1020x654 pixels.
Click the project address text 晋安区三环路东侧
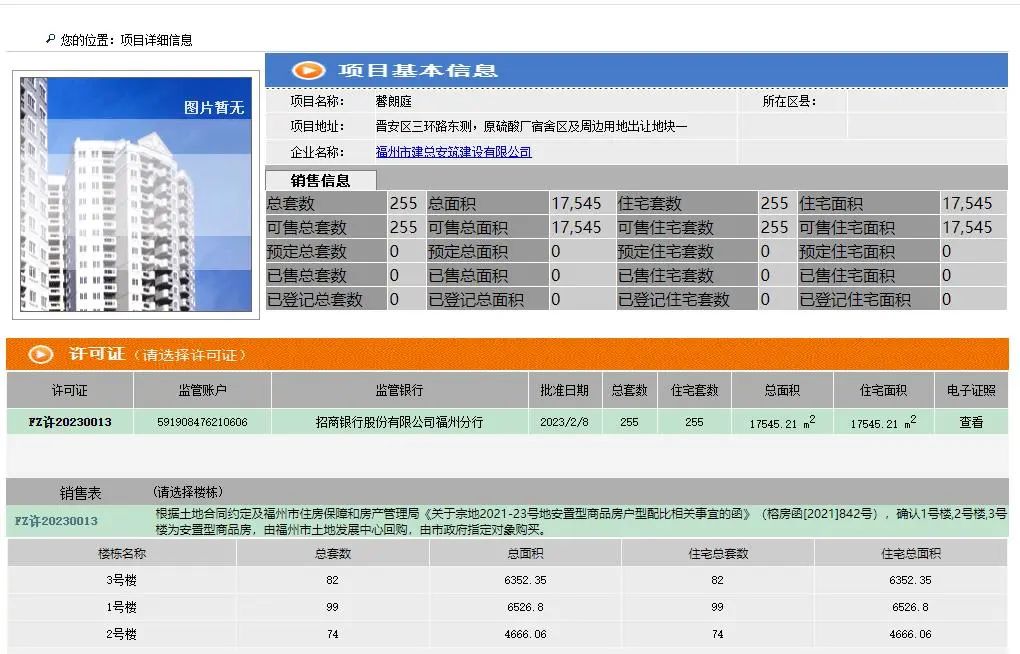click(x=424, y=126)
